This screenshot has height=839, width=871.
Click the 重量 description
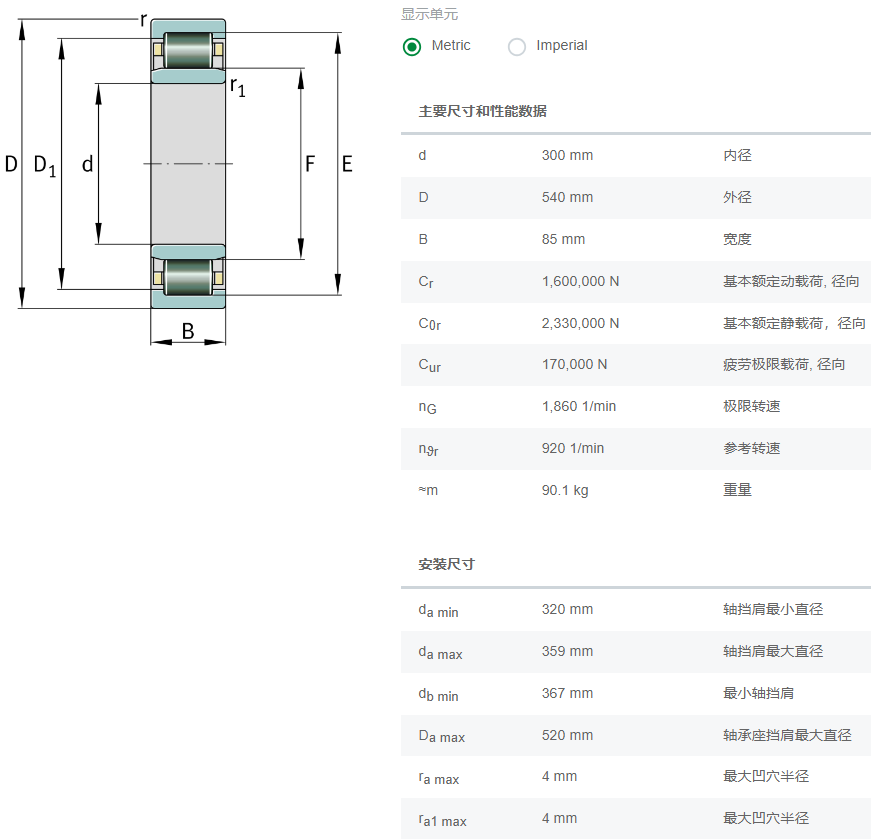(737, 491)
